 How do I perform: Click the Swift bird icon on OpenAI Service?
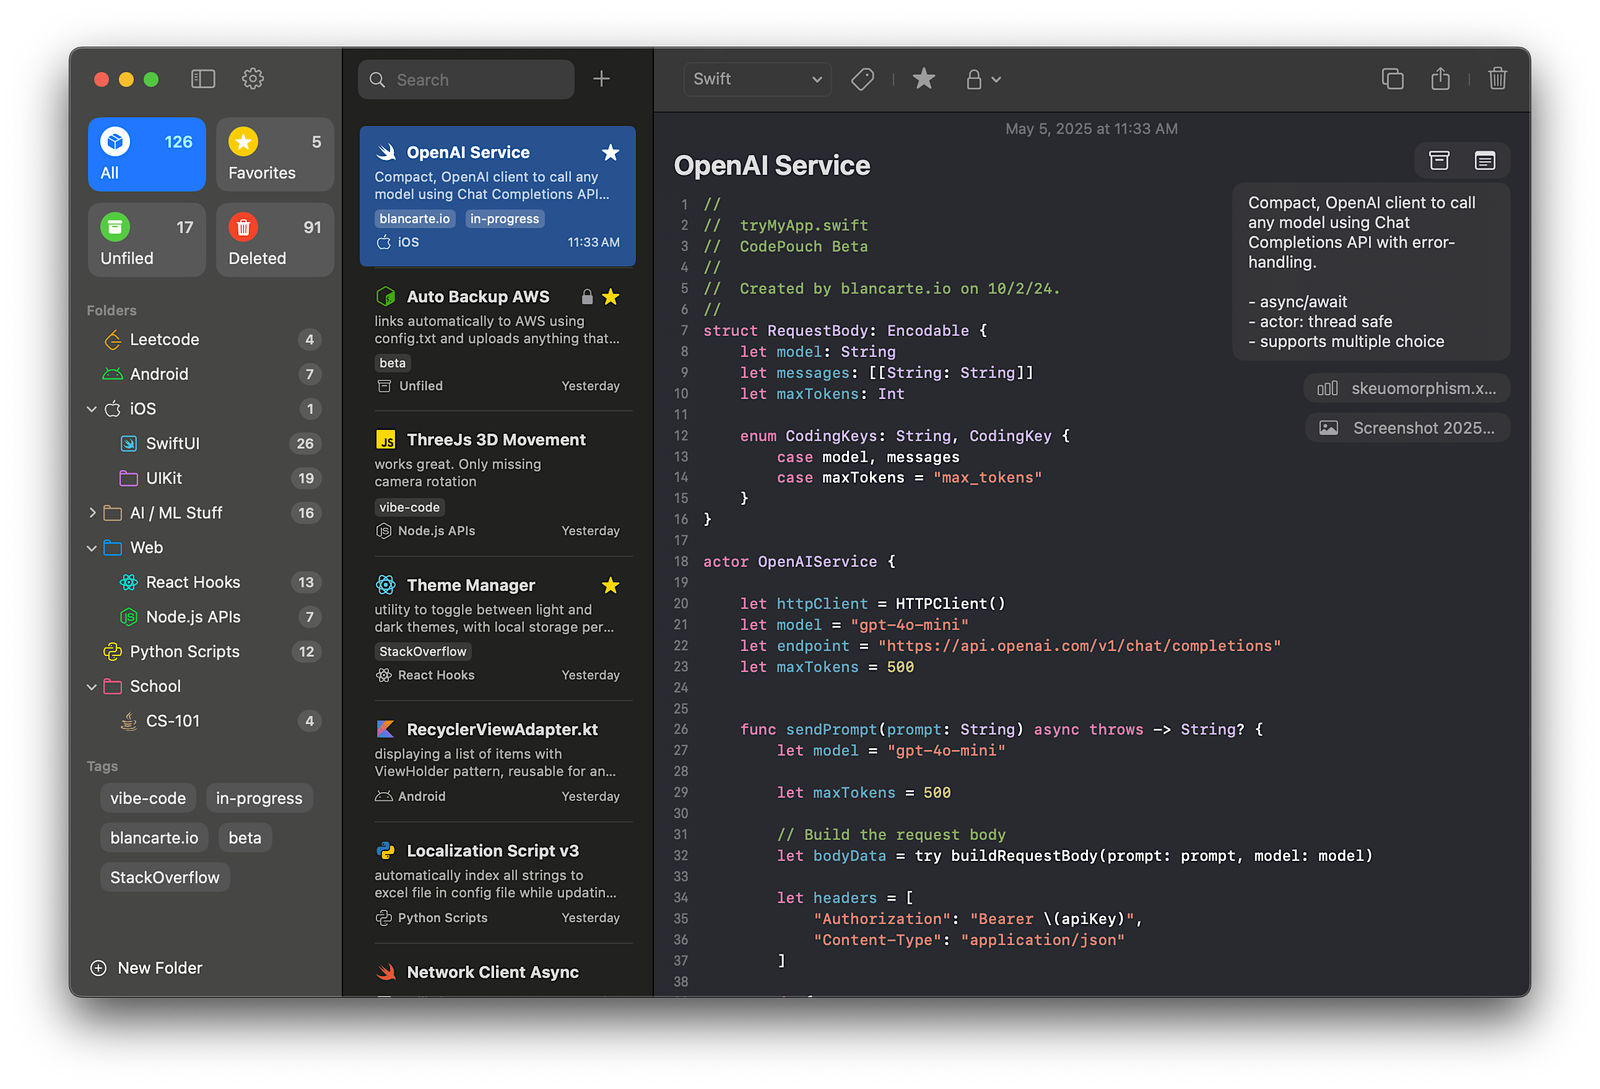coord(386,152)
